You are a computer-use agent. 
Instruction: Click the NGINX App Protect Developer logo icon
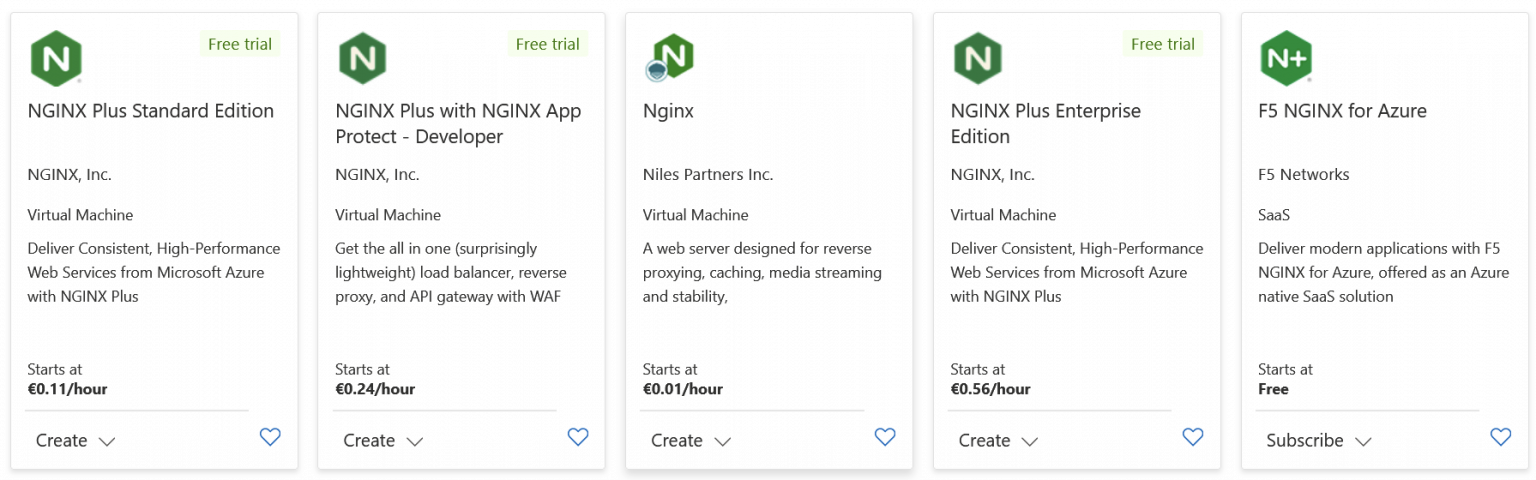tap(362, 58)
